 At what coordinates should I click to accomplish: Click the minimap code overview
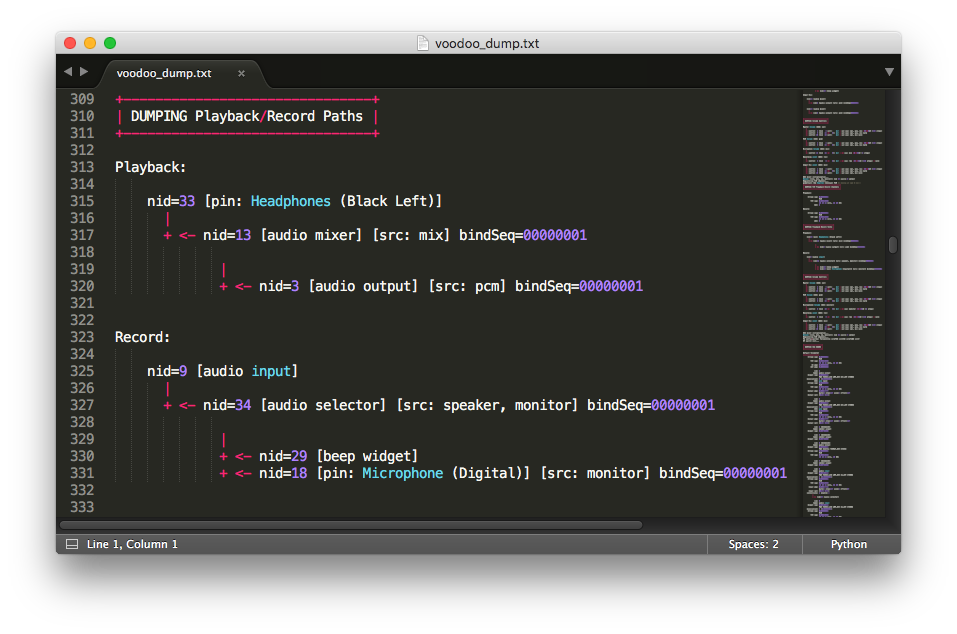click(843, 303)
